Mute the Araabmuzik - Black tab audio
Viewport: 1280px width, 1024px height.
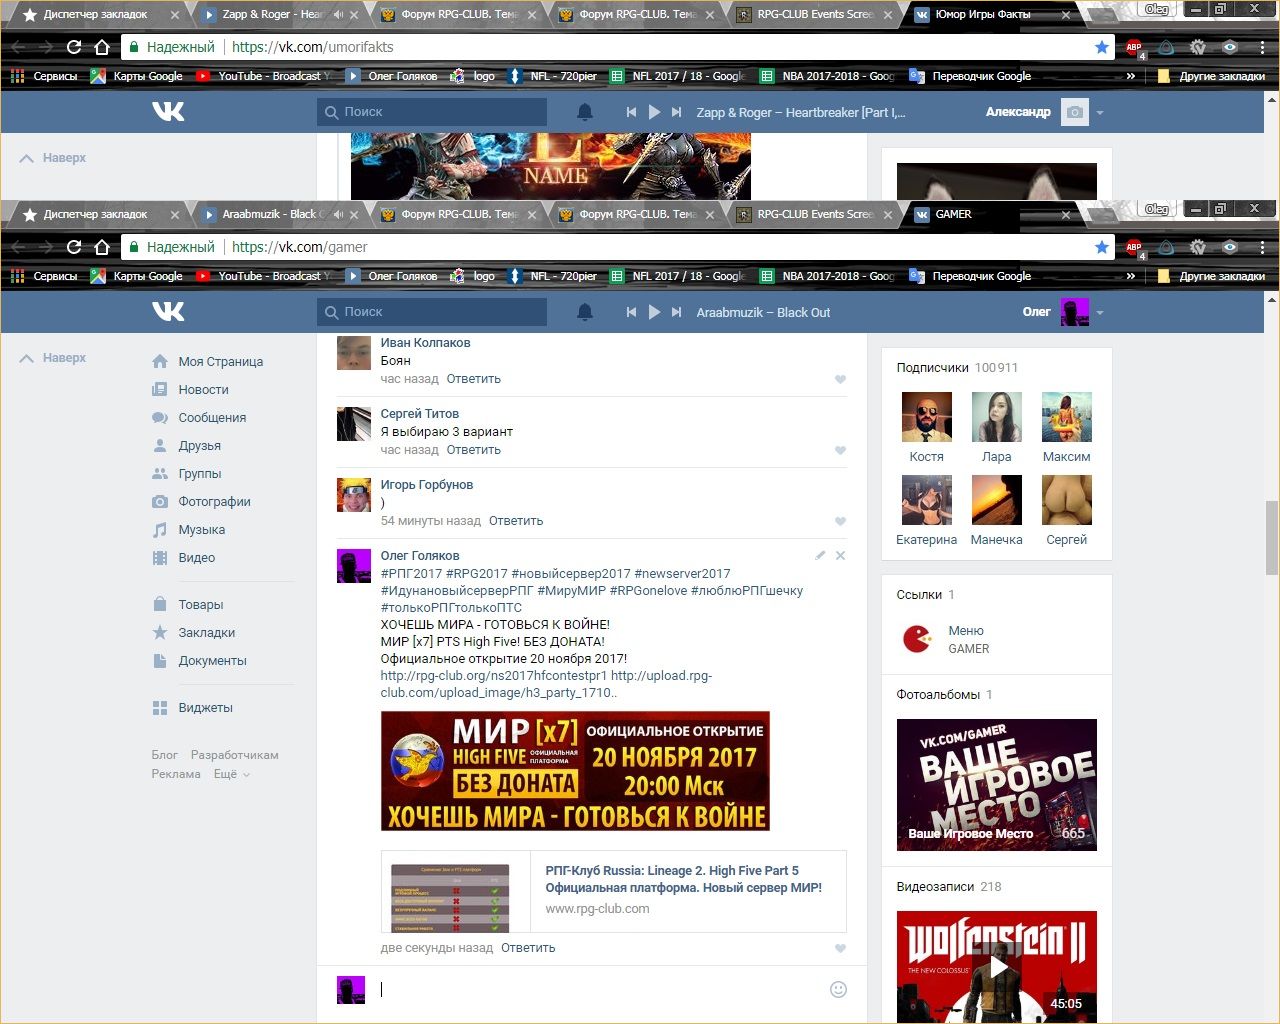coord(338,214)
